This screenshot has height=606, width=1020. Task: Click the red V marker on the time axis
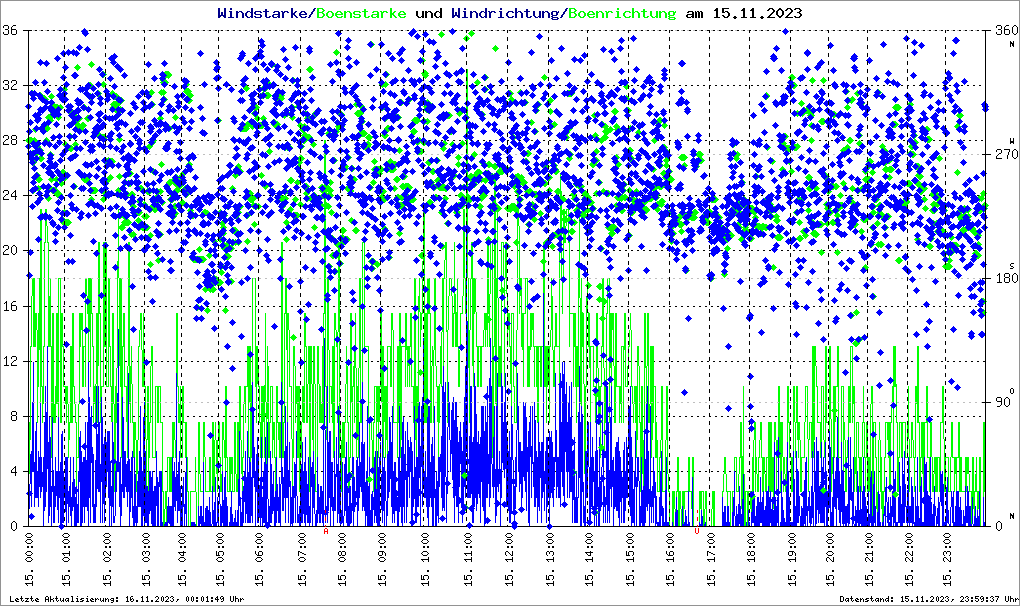click(697, 531)
